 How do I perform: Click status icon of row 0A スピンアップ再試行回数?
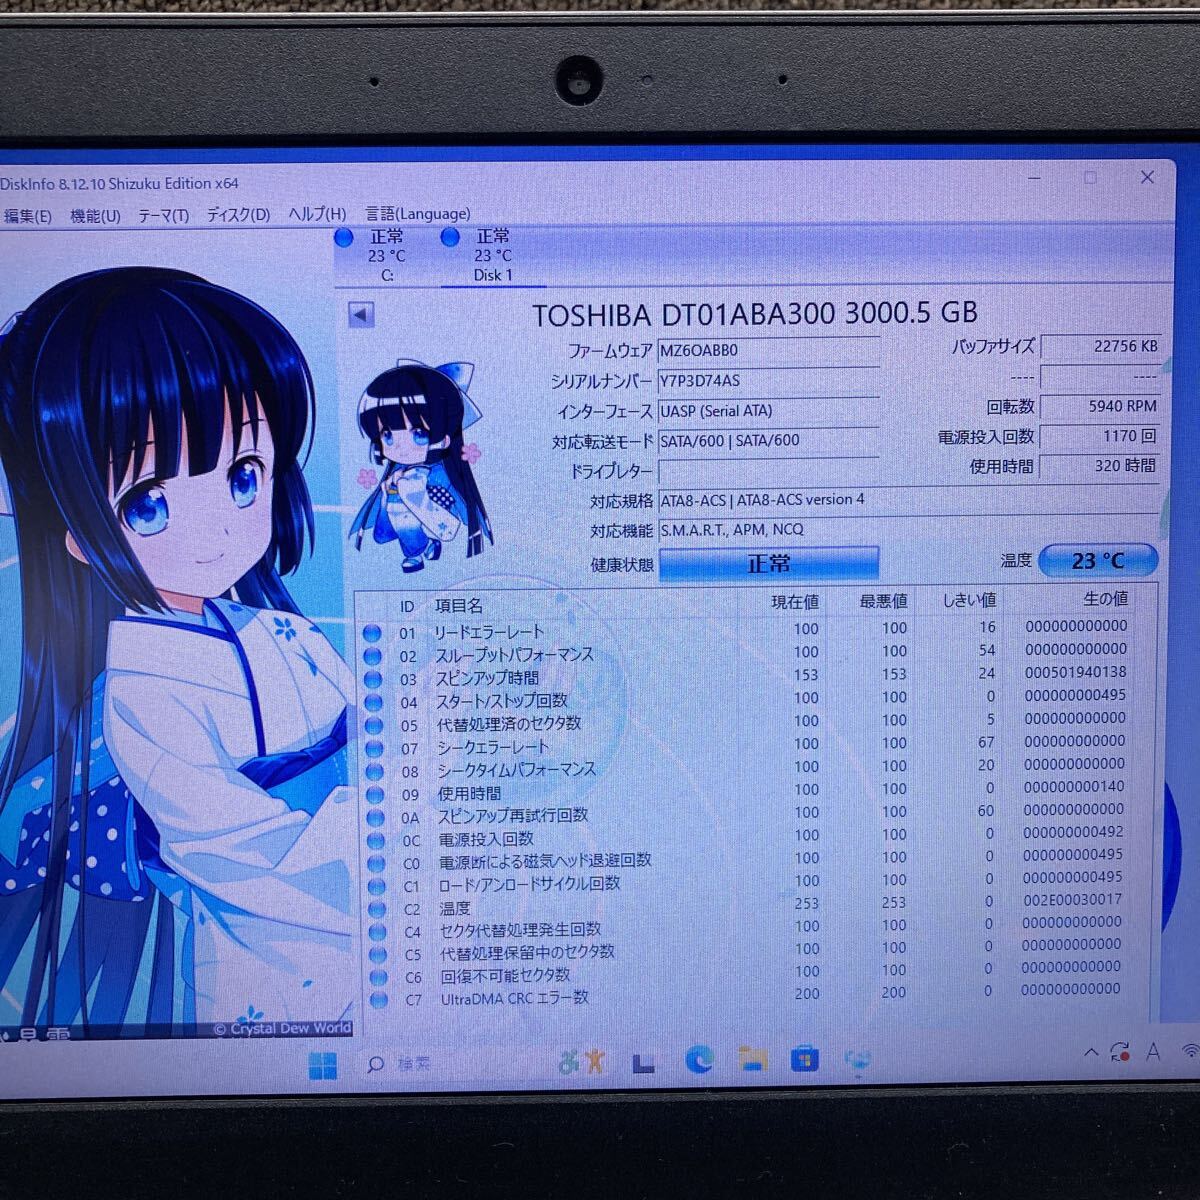pos(376,817)
